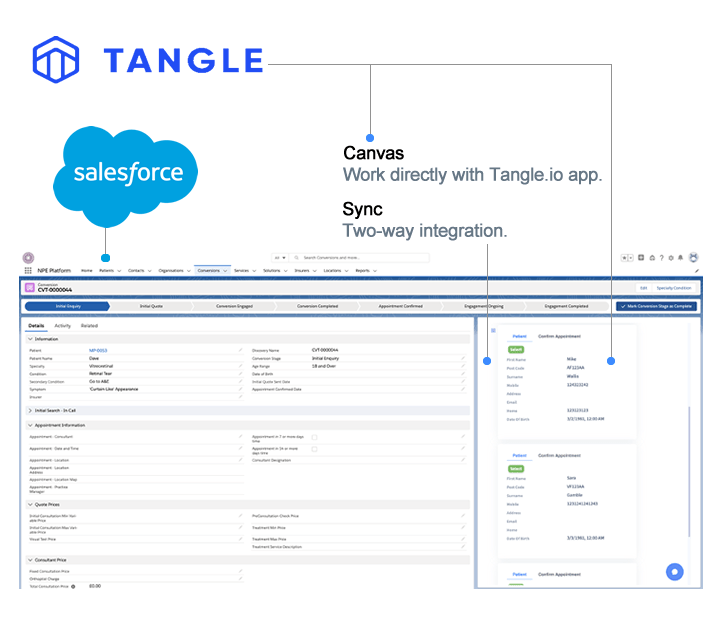This screenshot has height=630, width=722.
Task: Open the Conversions nav dropdown chevron
Action: [x=225, y=271]
